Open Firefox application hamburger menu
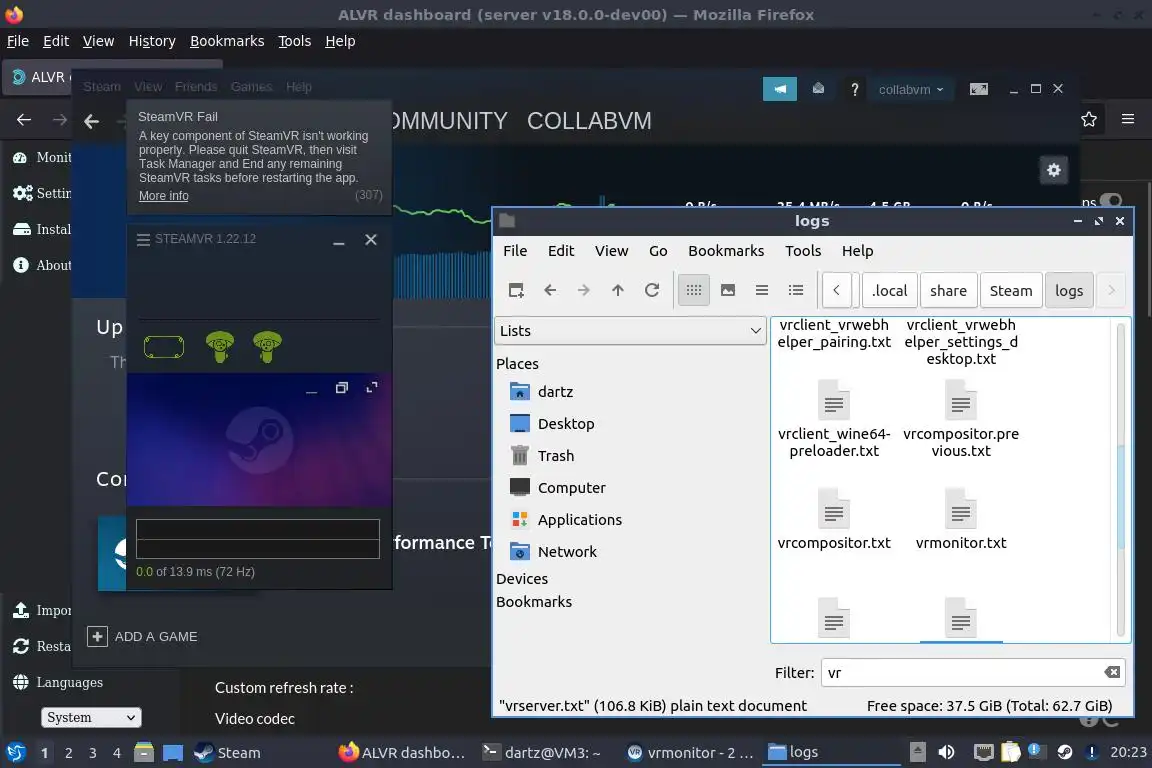The height and width of the screenshot is (768, 1152). (1128, 119)
